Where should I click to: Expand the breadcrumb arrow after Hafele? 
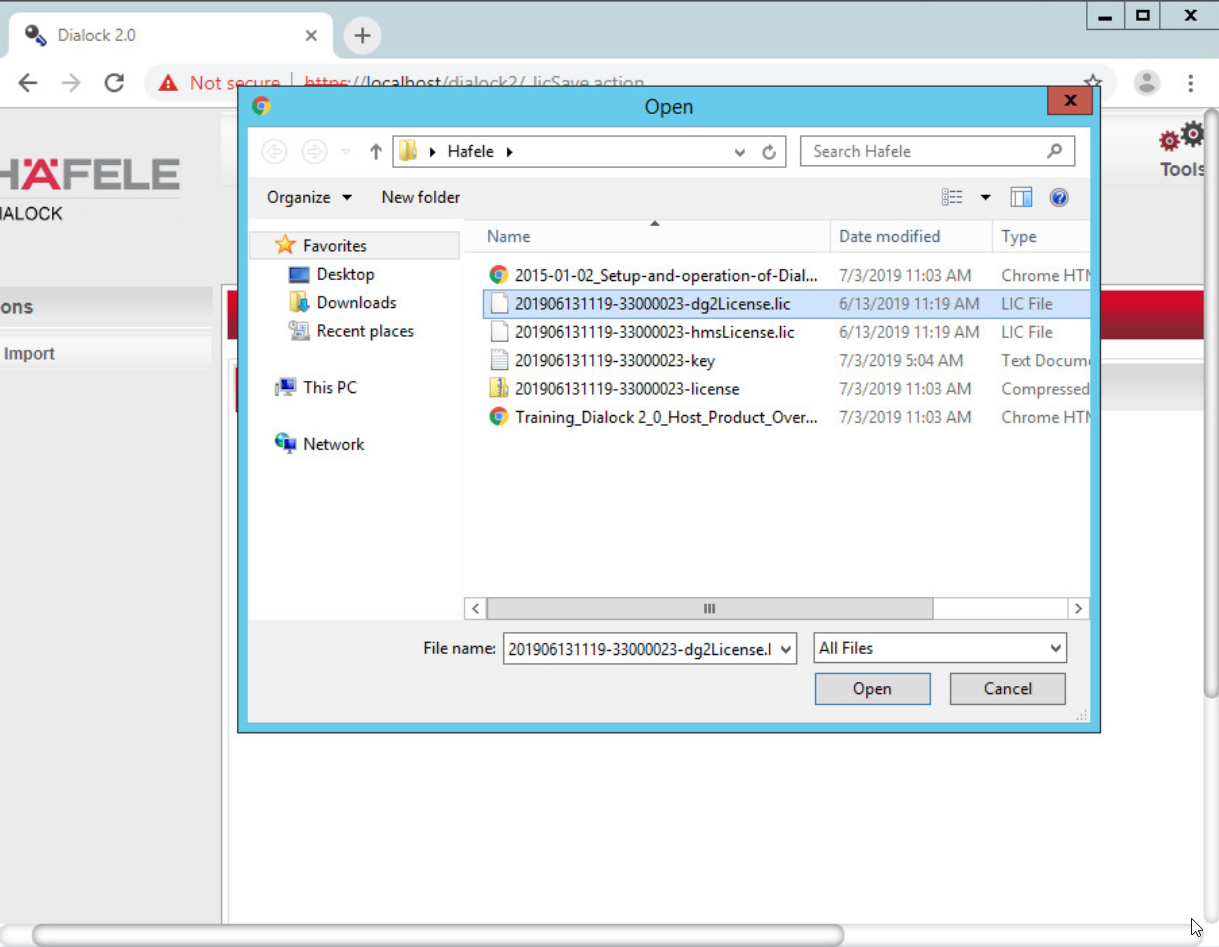[x=509, y=152]
